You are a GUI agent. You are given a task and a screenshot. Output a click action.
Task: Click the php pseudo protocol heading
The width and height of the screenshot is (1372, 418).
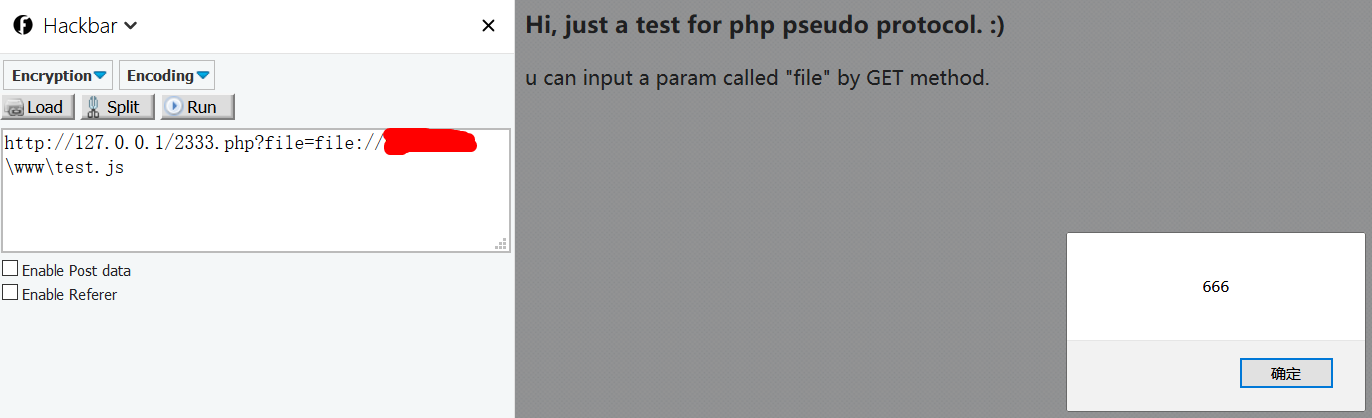(x=765, y=25)
